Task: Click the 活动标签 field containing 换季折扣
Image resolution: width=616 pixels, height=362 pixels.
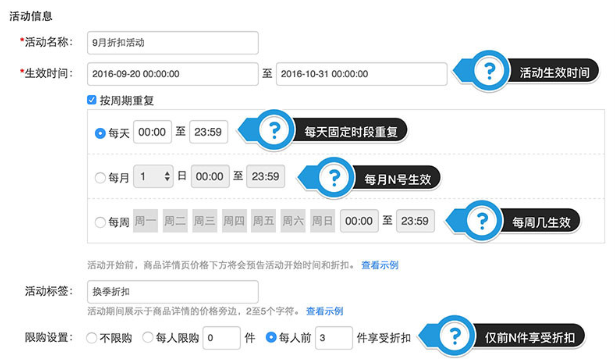Action: (173, 292)
